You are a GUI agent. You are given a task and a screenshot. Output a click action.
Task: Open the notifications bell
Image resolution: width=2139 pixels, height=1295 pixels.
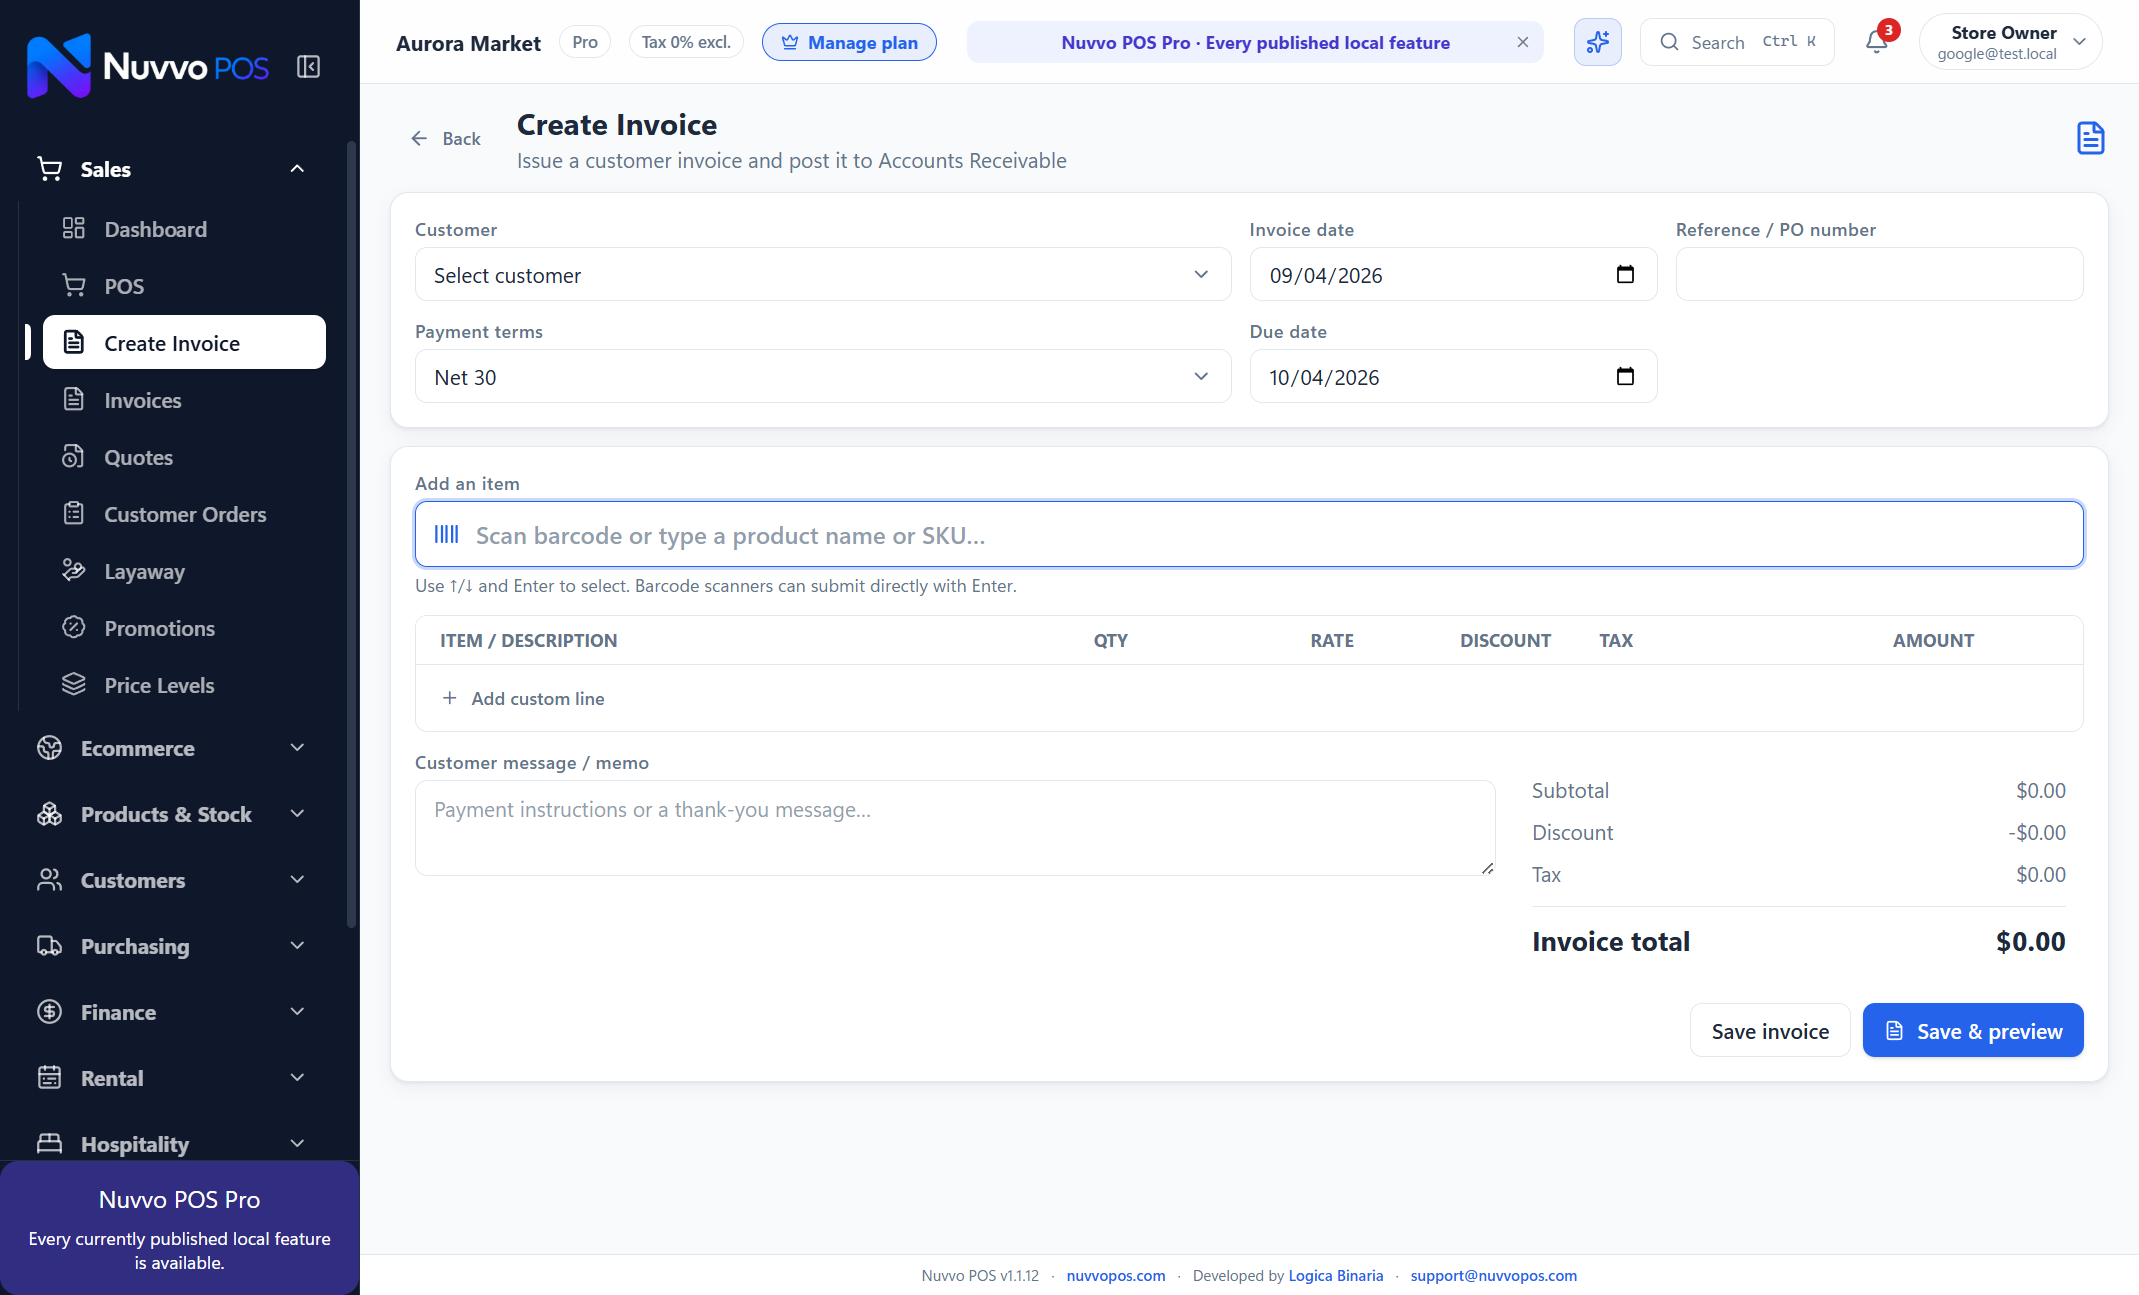coord(1877,42)
